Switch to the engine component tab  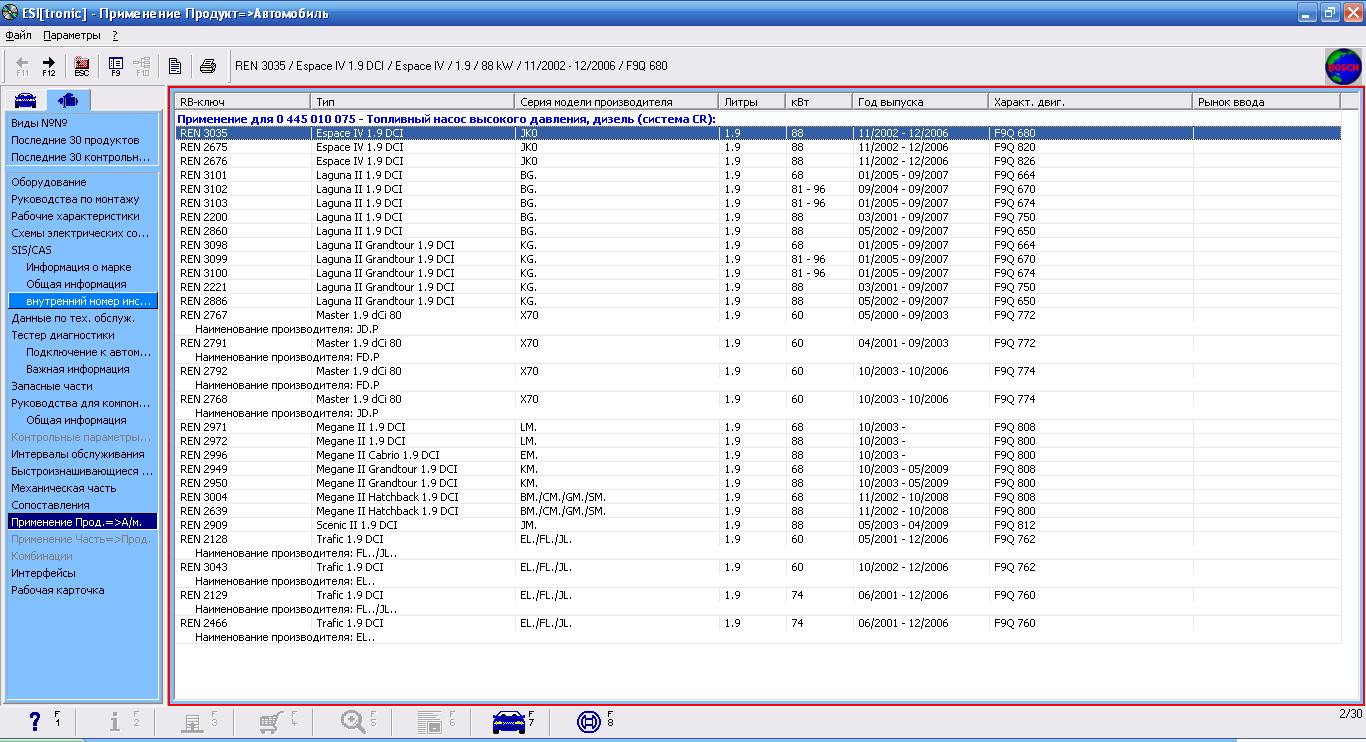[68, 100]
